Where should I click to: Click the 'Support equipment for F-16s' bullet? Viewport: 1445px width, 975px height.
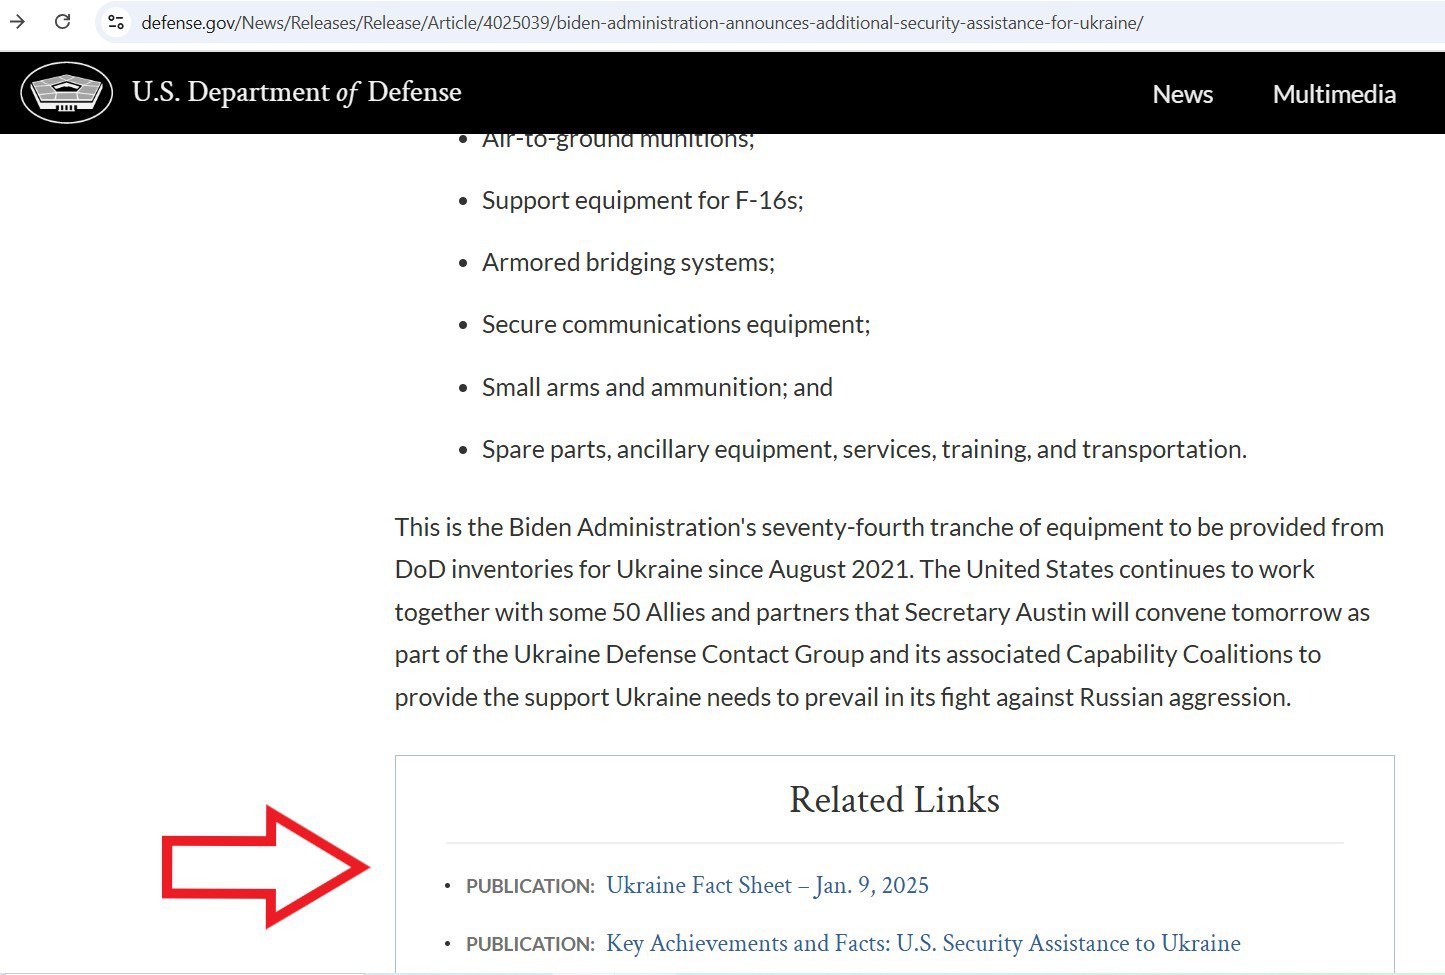click(x=642, y=201)
